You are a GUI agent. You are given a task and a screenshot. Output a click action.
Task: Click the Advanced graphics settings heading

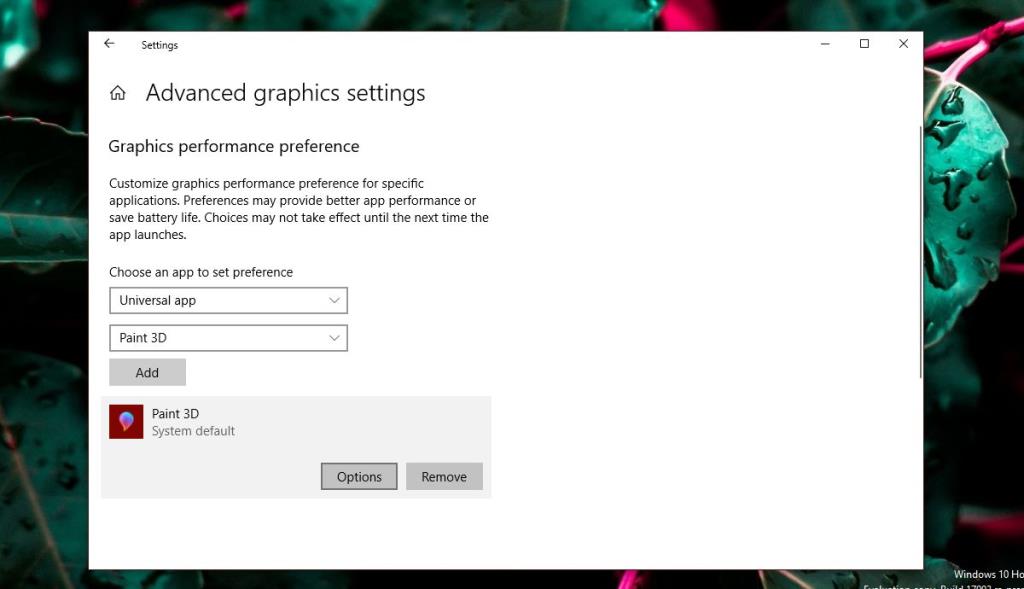click(x=285, y=92)
